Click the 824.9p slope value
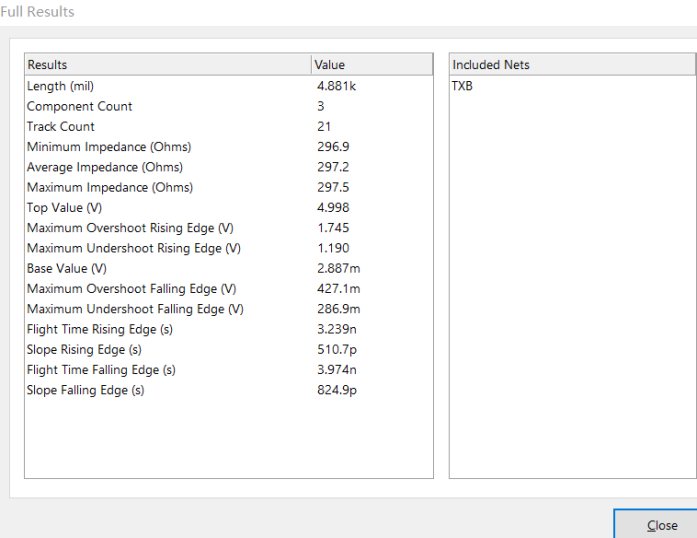697x538 pixels. pyautogui.click(x=337, y=390)
